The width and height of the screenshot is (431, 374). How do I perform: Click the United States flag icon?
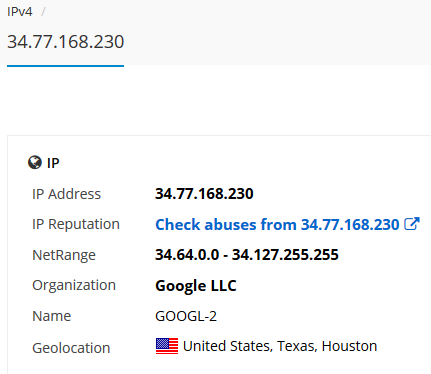point(167,346)
